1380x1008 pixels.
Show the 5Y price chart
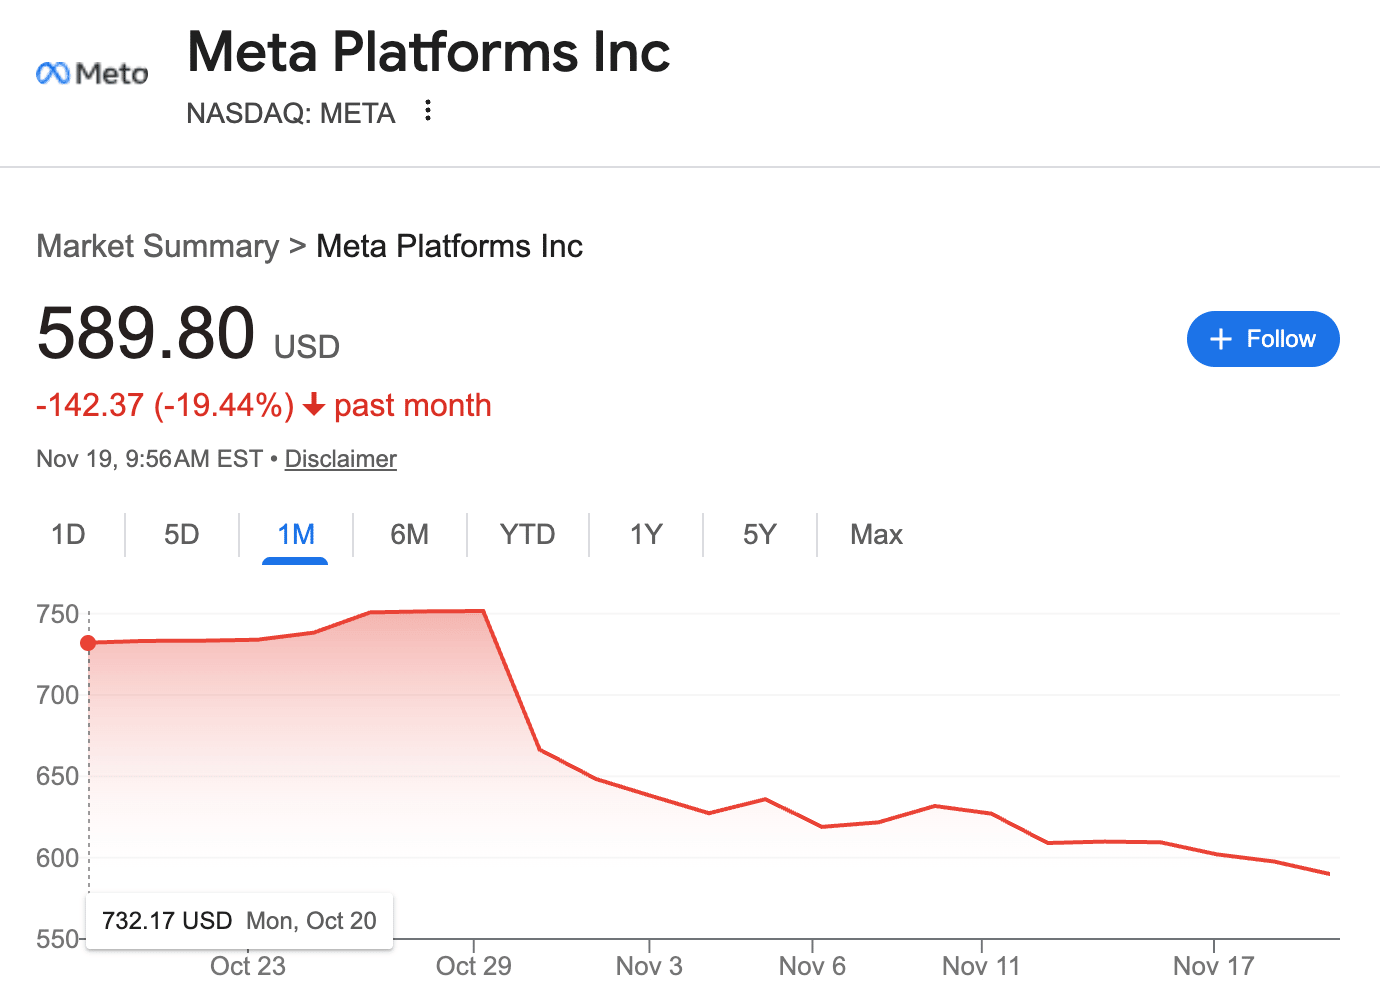pos(759,535)
